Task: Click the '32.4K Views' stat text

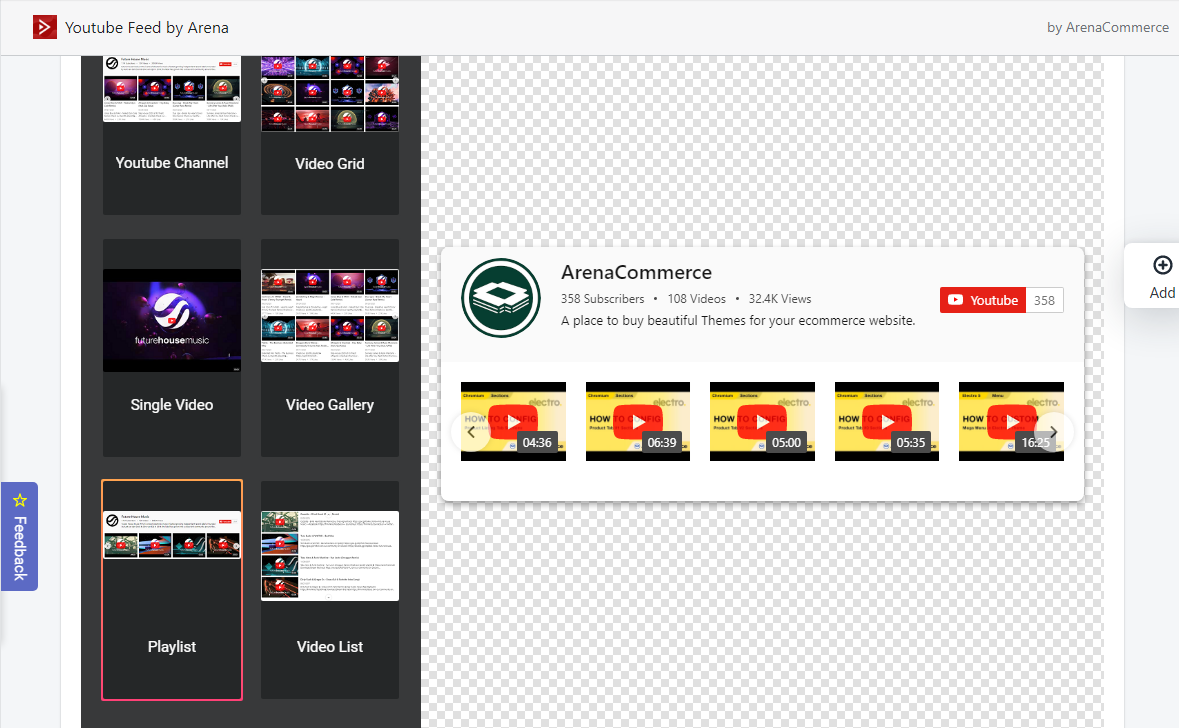Action: tap(780, 299)
